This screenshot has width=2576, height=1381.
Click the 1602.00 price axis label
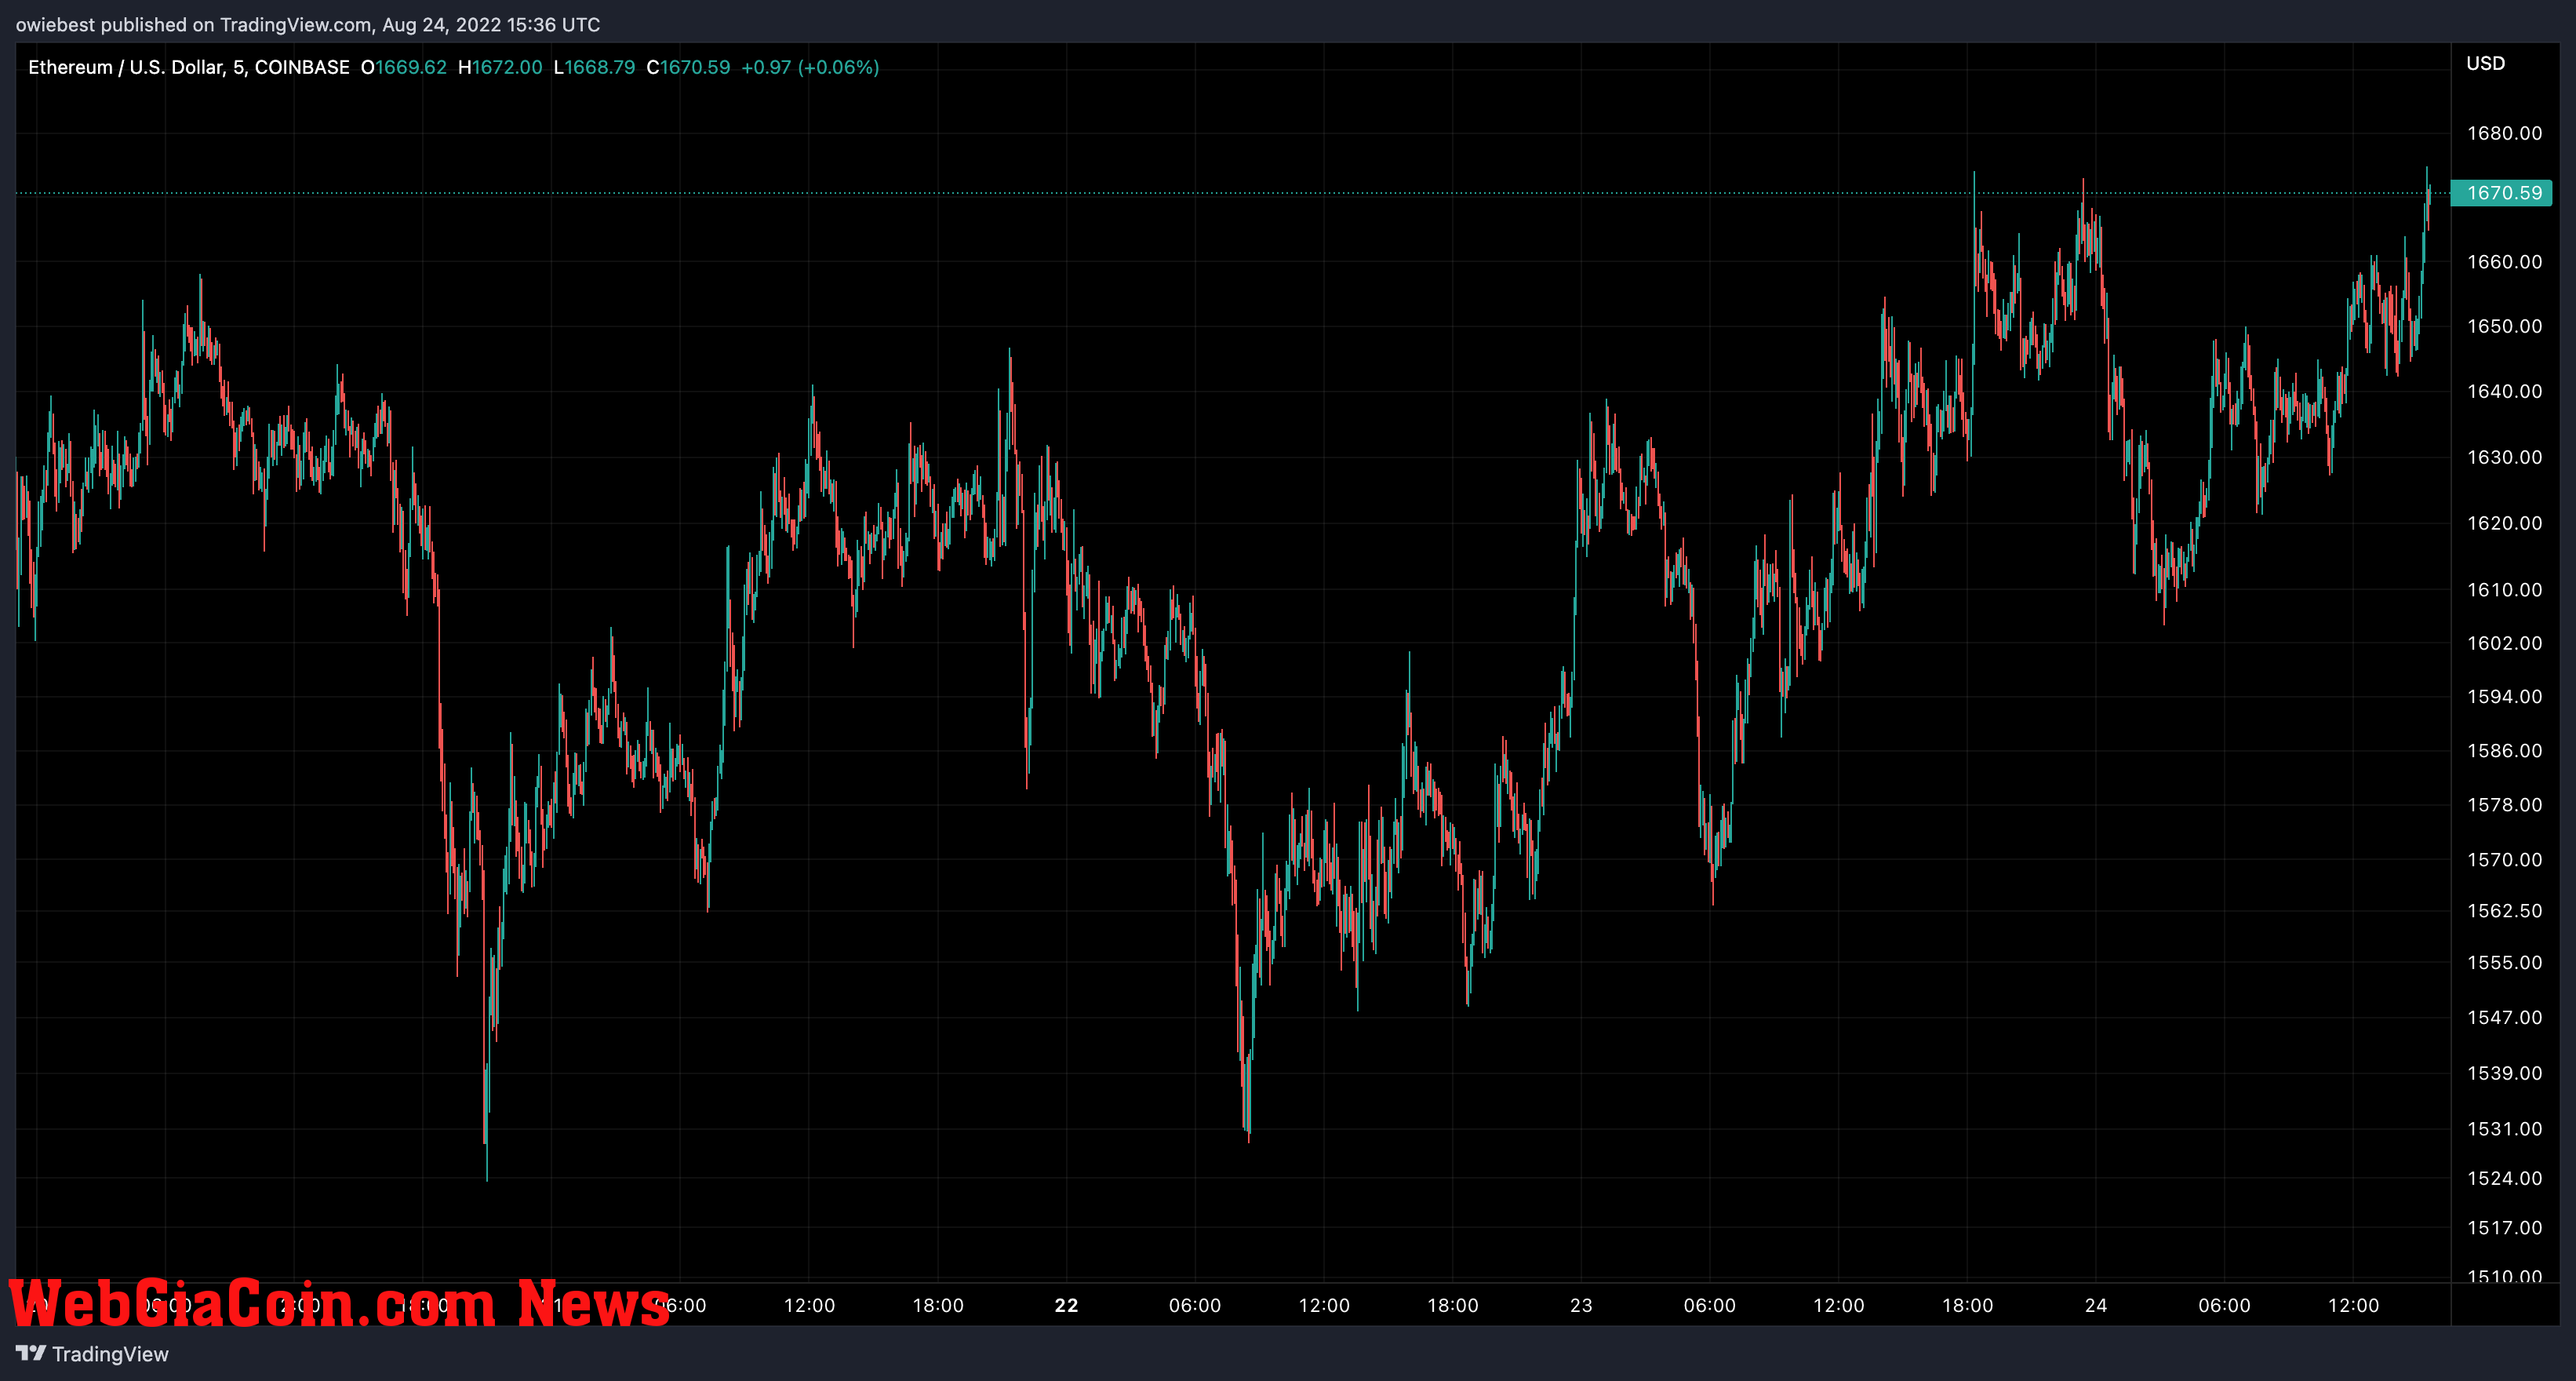point(2504,643)
